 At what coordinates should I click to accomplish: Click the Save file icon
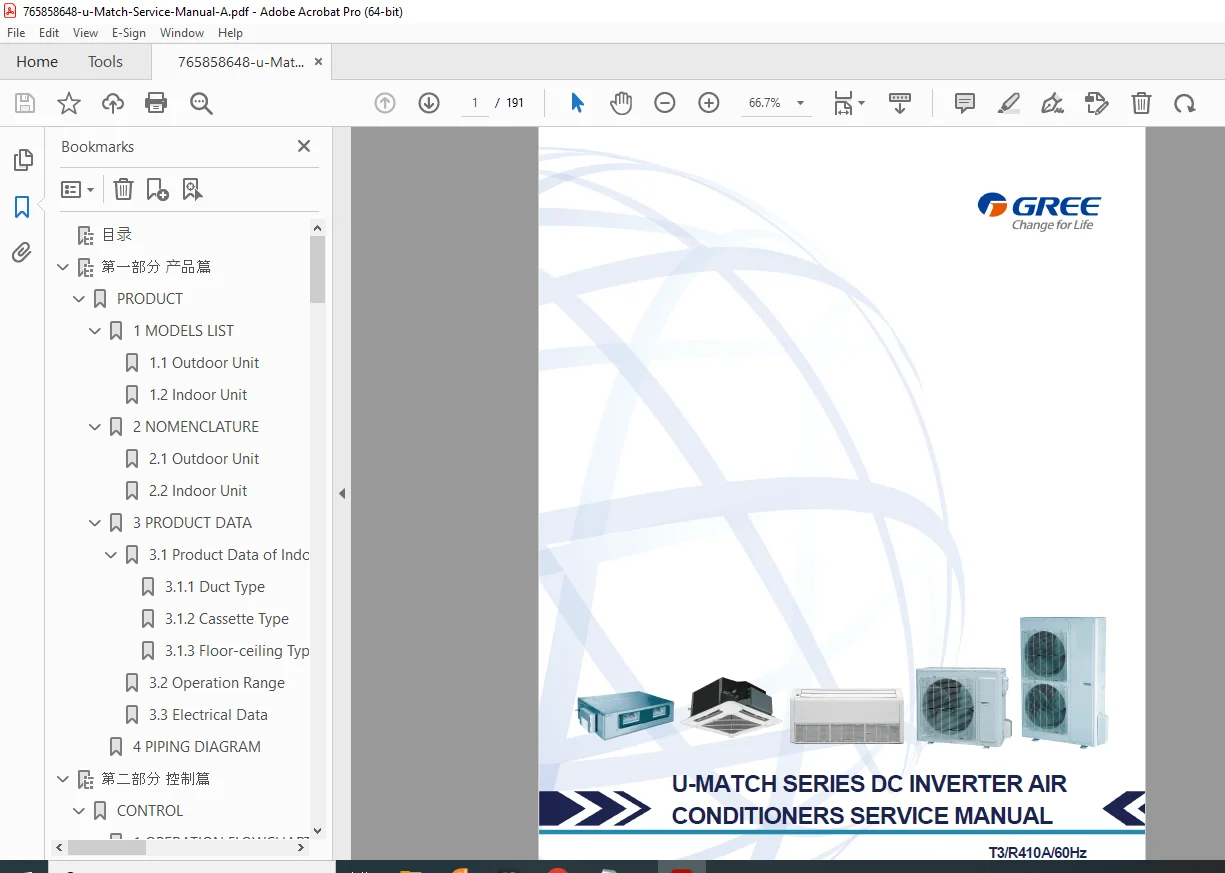pyautogui.click(x=25, y=103)
